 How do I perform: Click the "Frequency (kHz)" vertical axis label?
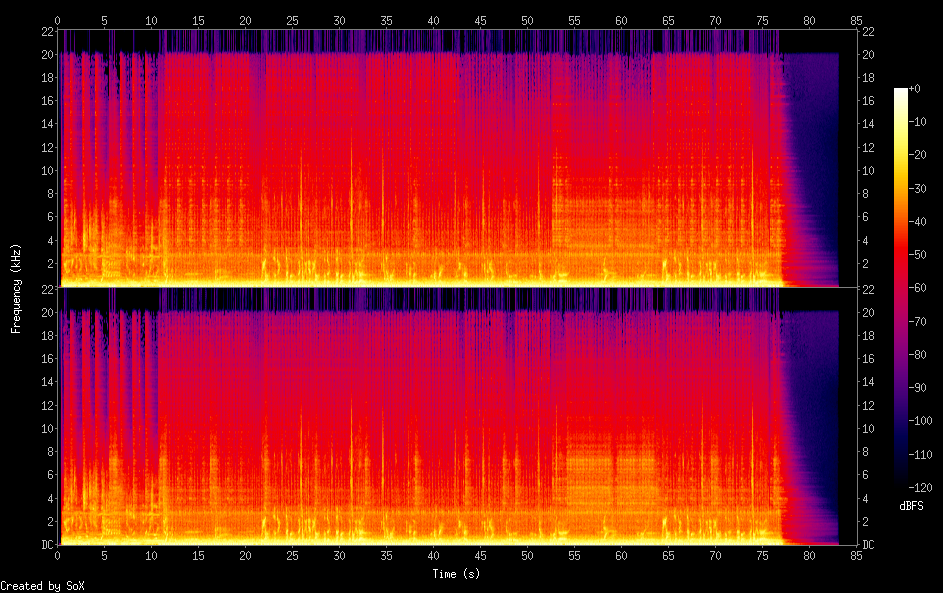16,288
